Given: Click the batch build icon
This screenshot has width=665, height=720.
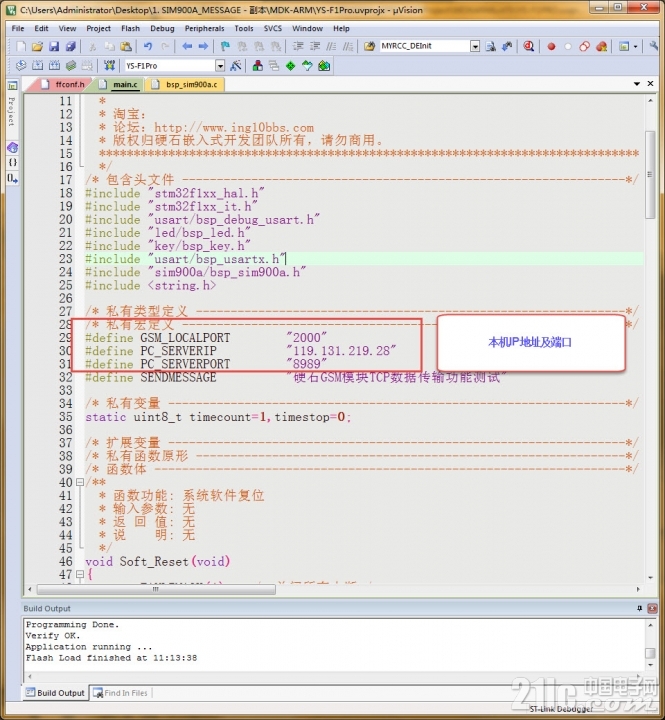Looking at the screenshot, I should point(71,66).
